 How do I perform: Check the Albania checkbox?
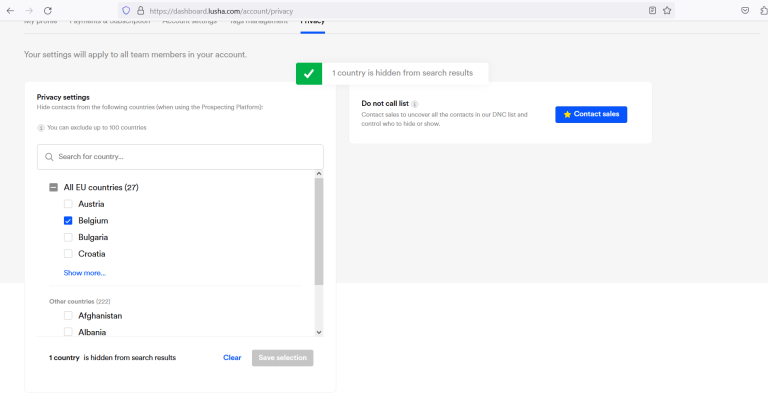pyautogui.click(x=68, y=332)
